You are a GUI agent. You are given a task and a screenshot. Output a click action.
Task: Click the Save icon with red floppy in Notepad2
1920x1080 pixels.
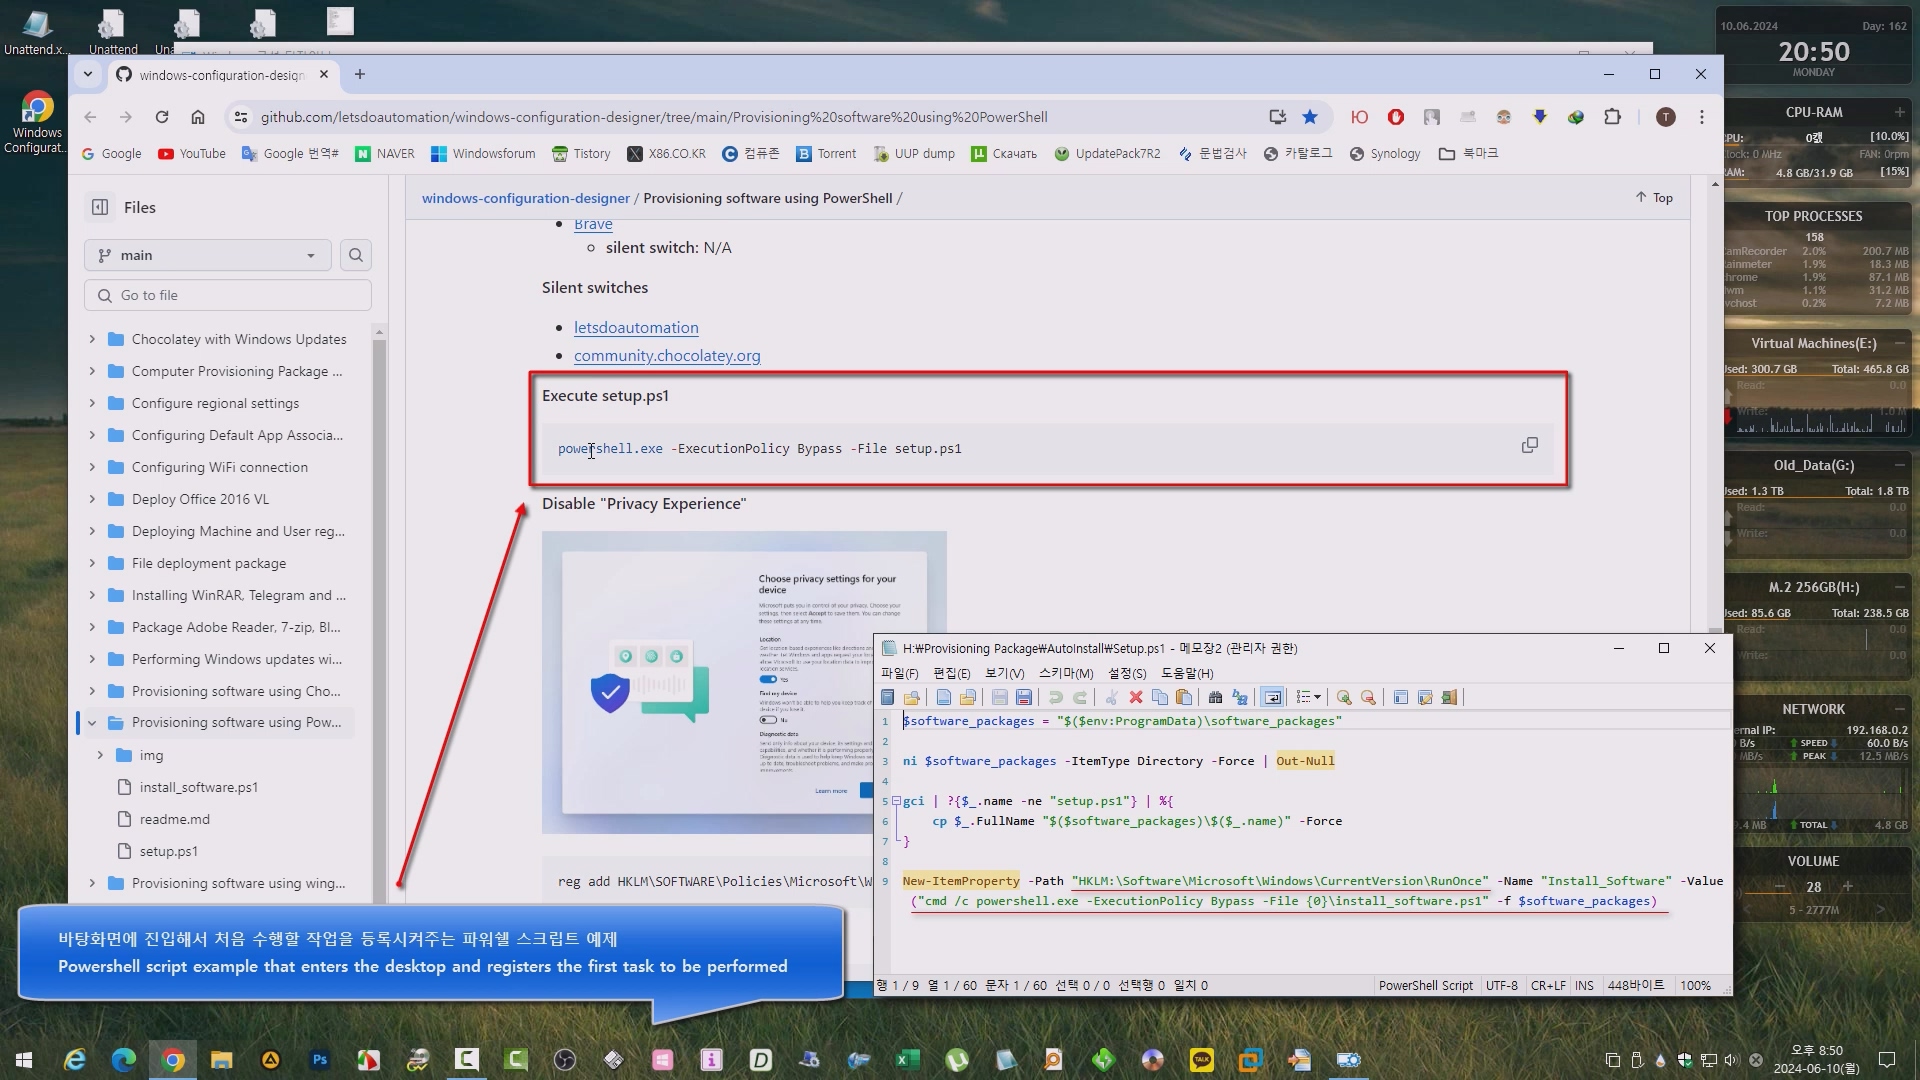tap(1023, 697)
